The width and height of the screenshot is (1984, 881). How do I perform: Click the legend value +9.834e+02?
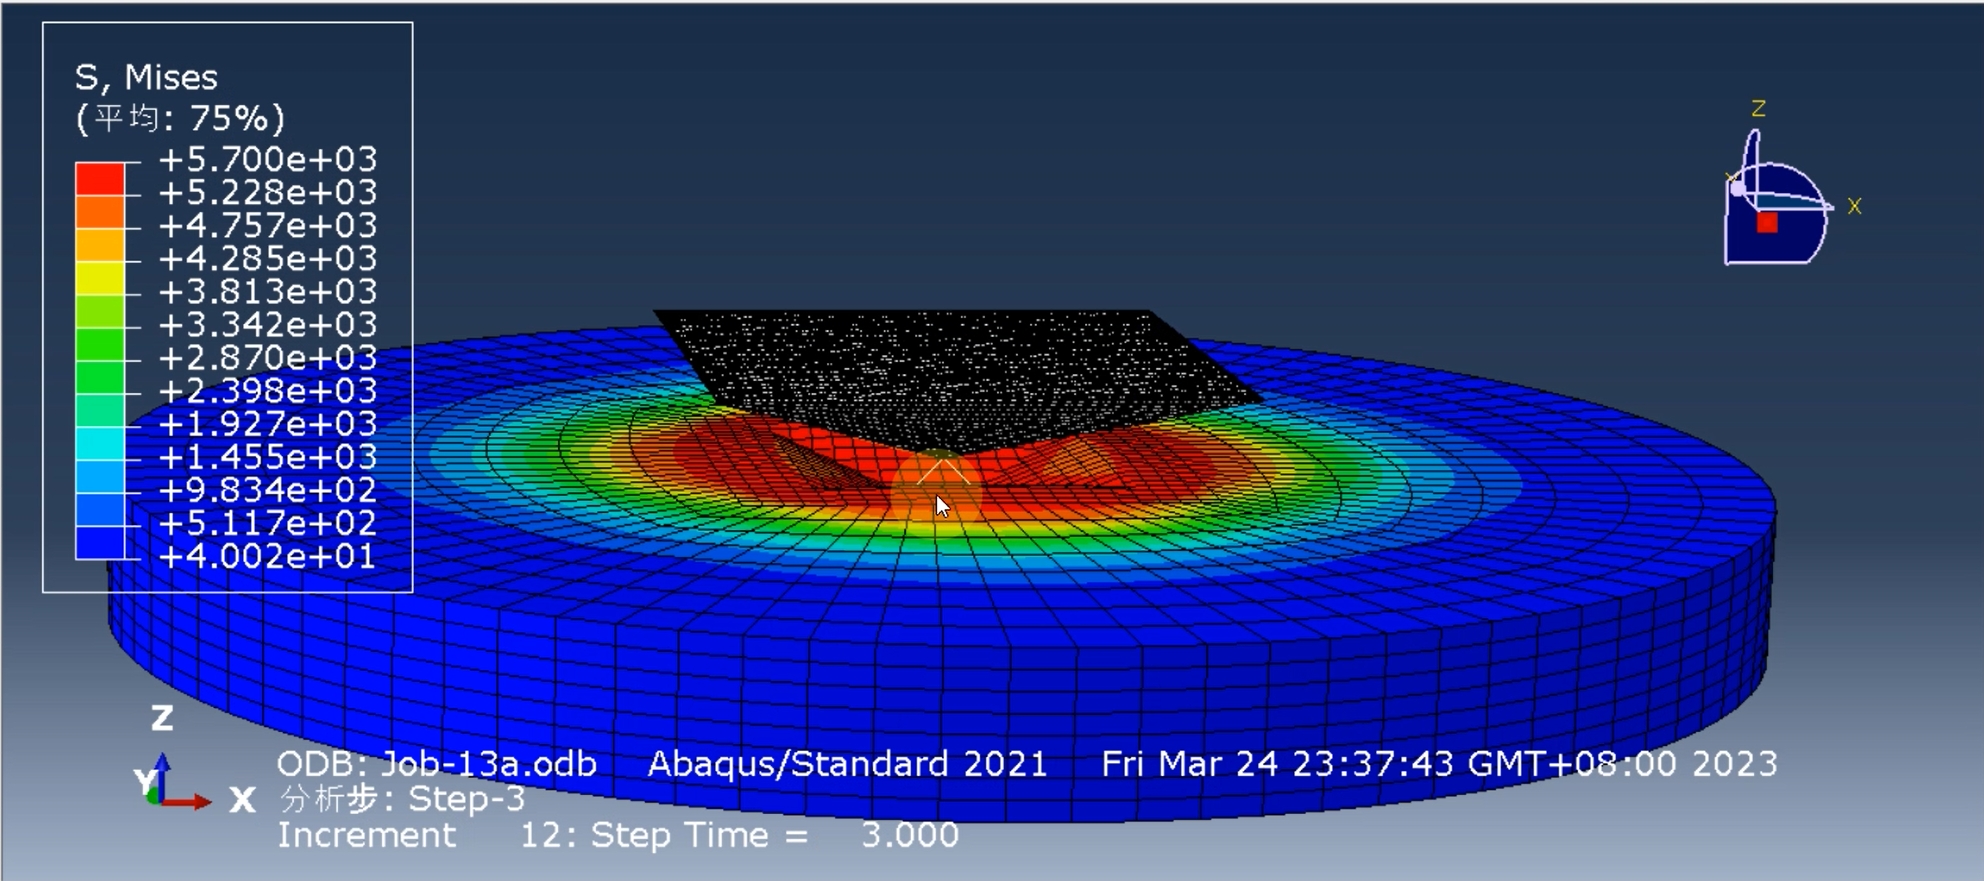(x=268, y=489)
